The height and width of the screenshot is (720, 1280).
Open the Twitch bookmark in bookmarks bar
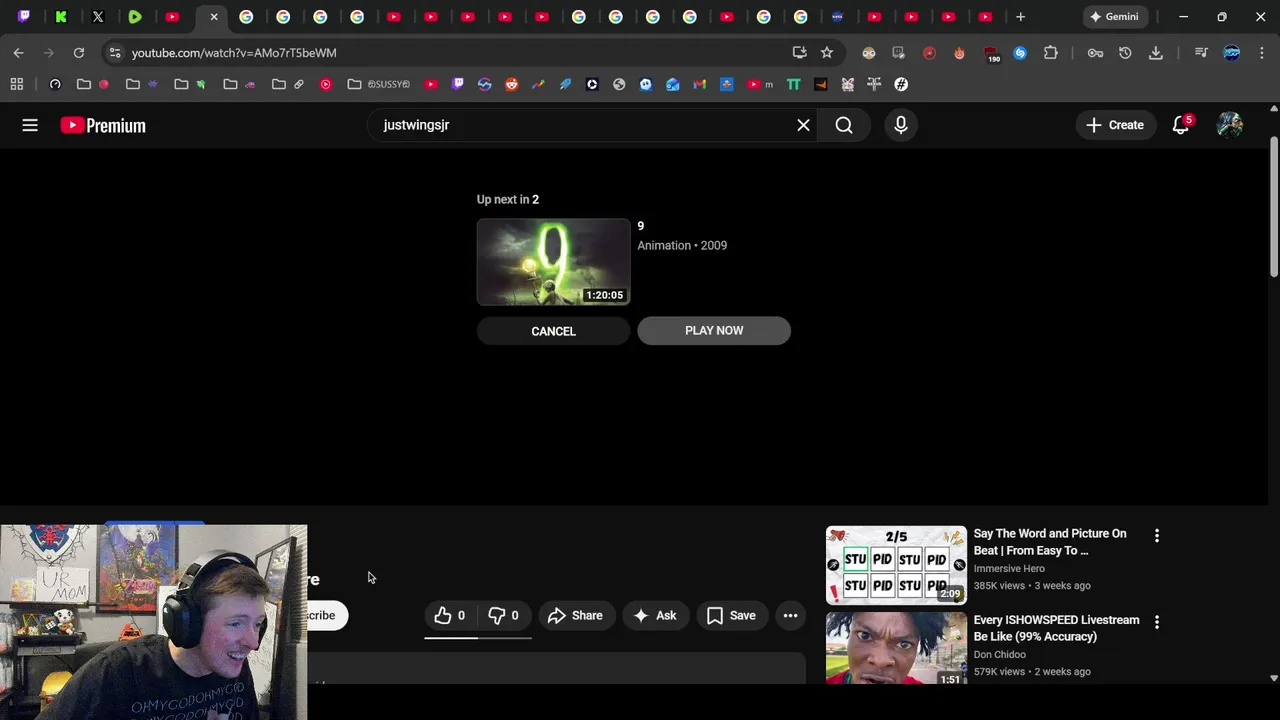click(458, 84)
